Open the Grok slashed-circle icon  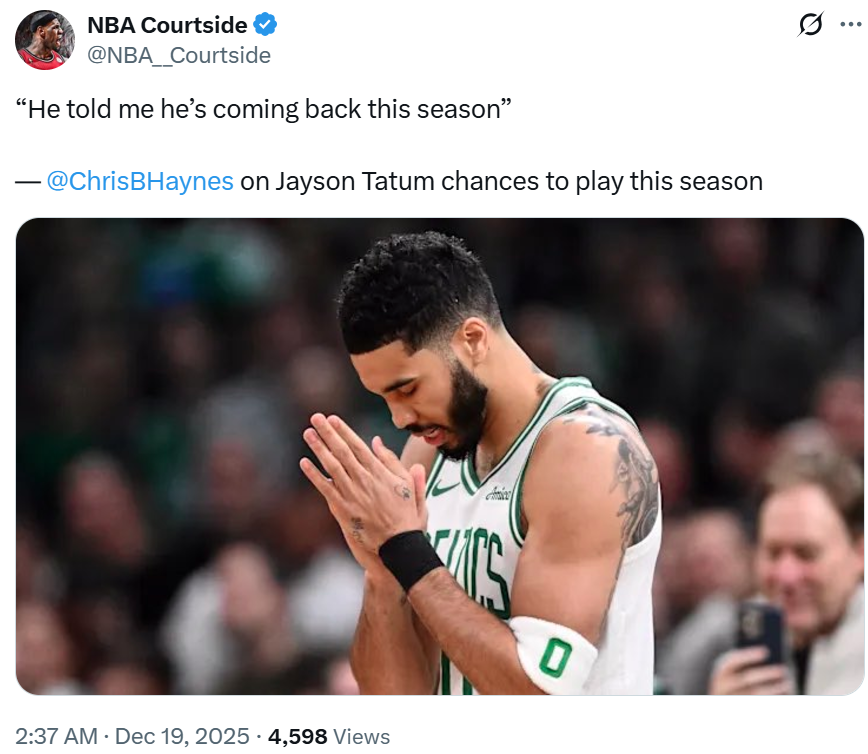click(x=810, y=26)
